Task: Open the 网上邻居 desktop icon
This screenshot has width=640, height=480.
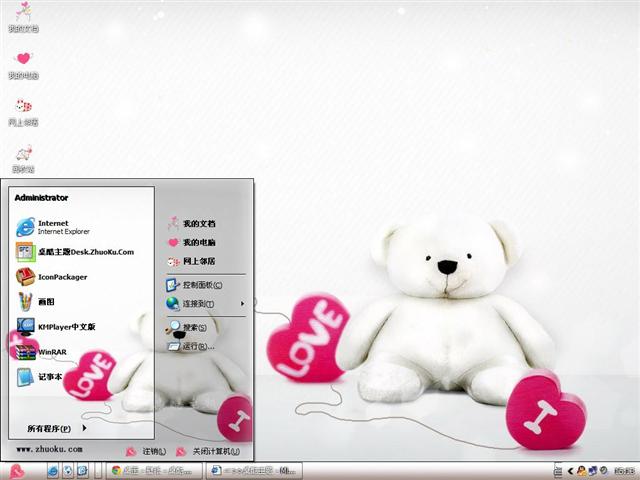Action: [23, 112]
